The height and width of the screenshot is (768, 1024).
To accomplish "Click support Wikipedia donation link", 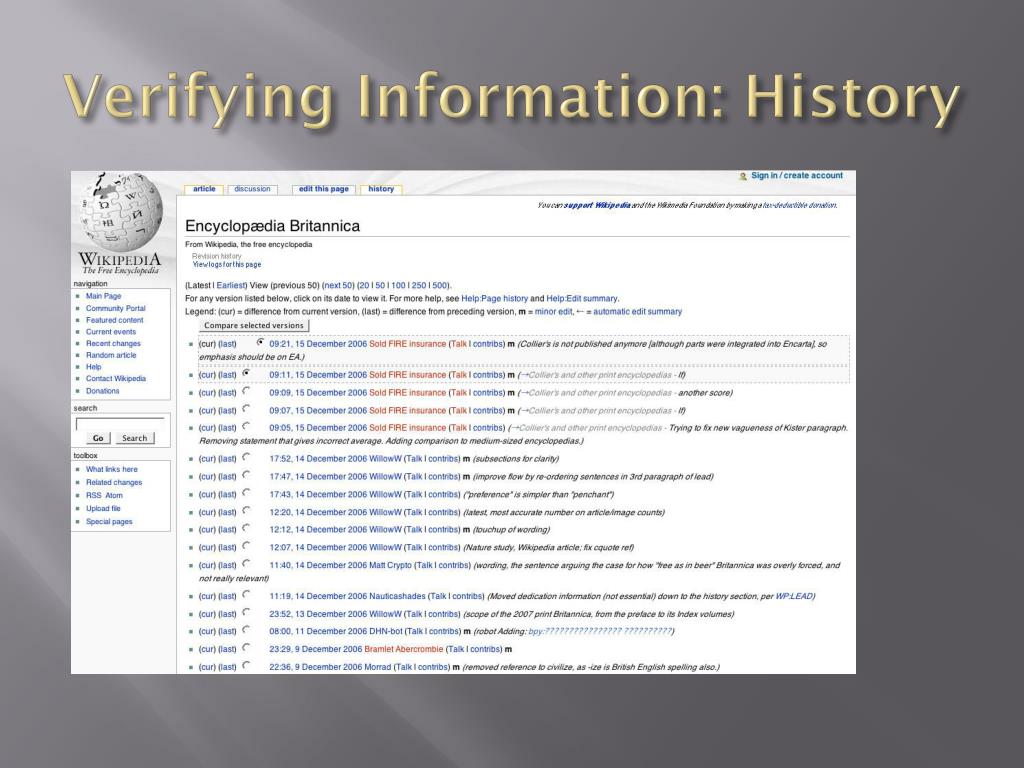I will coord(597,205).
